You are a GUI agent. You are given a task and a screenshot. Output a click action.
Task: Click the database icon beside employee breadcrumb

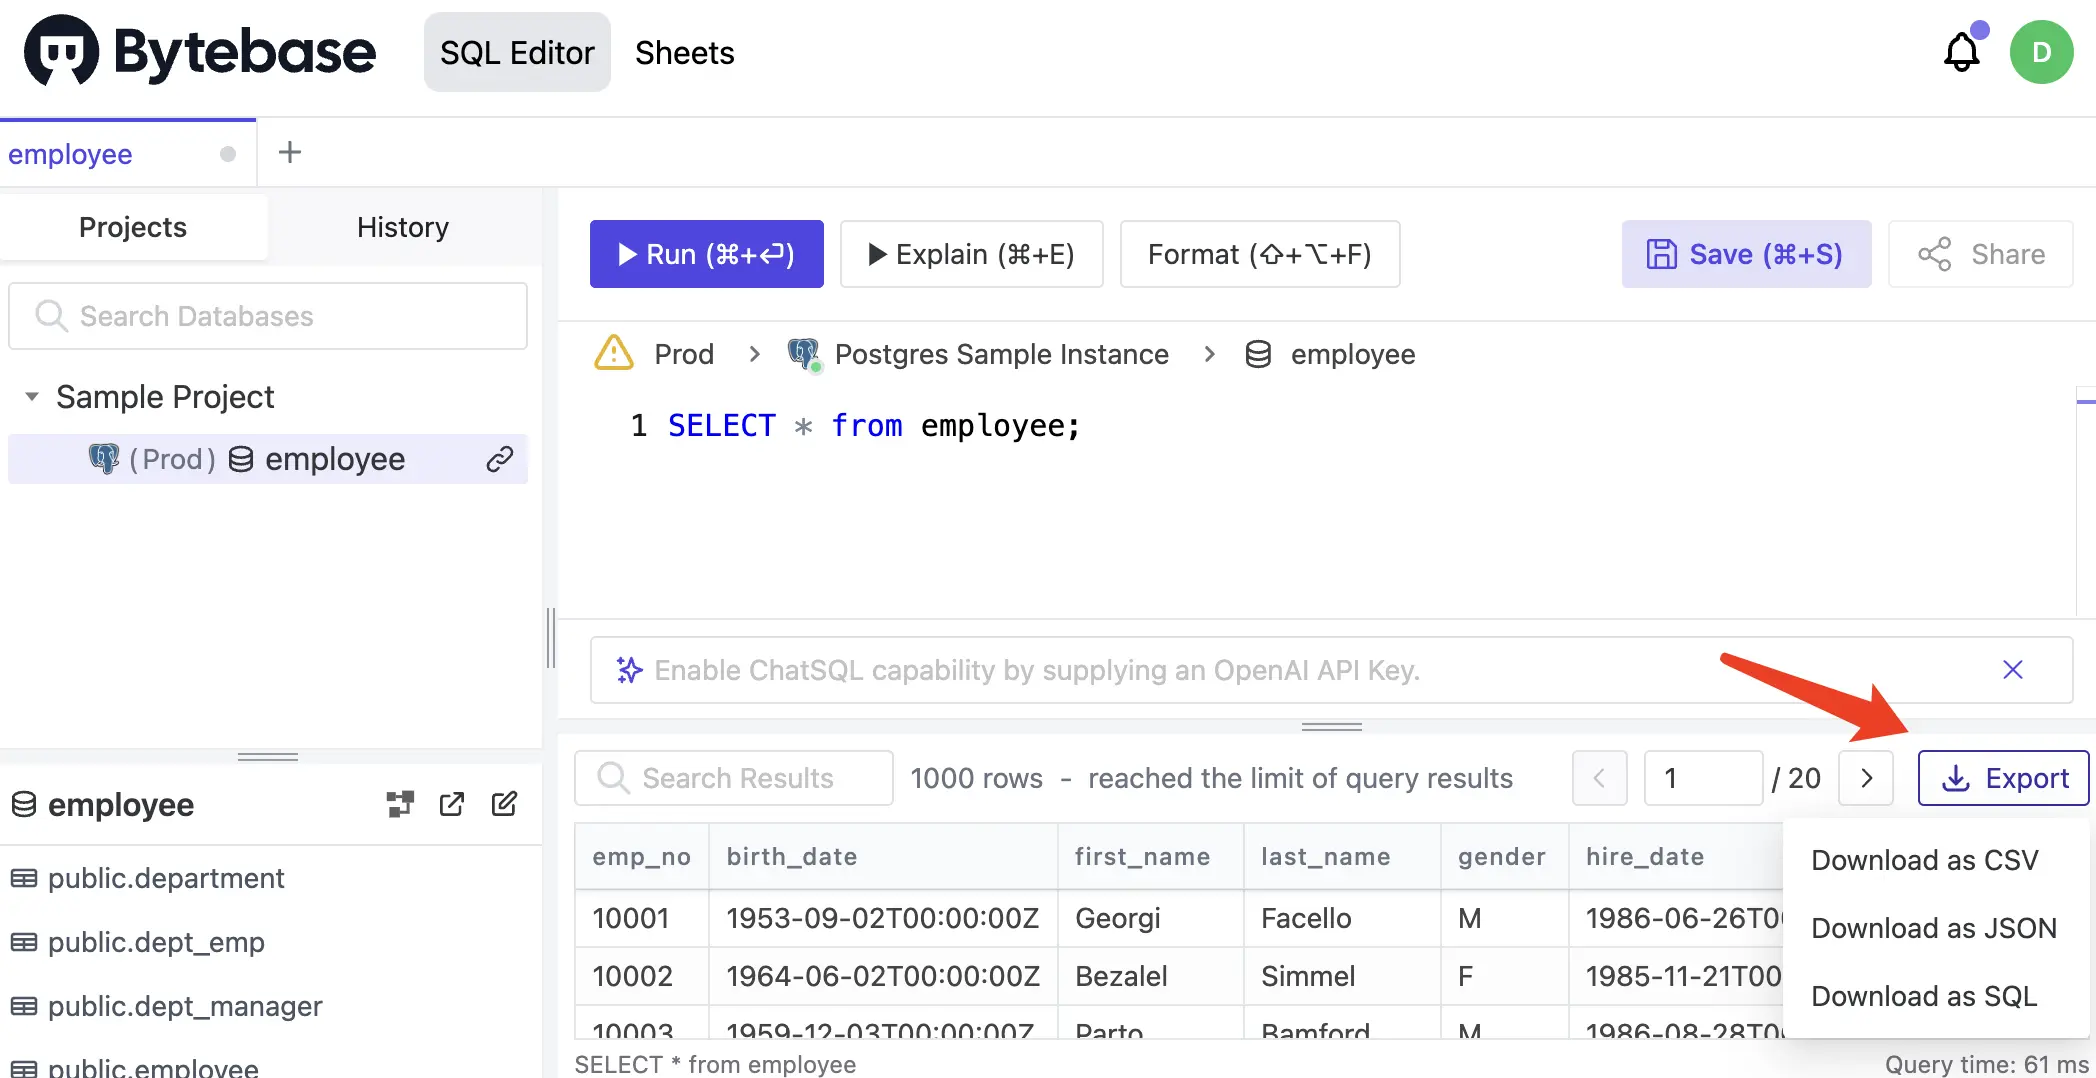click(1258, 354)
